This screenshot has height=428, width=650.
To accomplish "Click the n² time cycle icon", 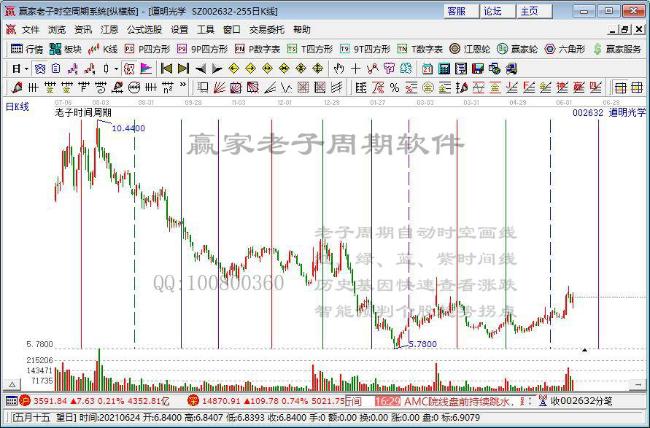I will (167, 88).
